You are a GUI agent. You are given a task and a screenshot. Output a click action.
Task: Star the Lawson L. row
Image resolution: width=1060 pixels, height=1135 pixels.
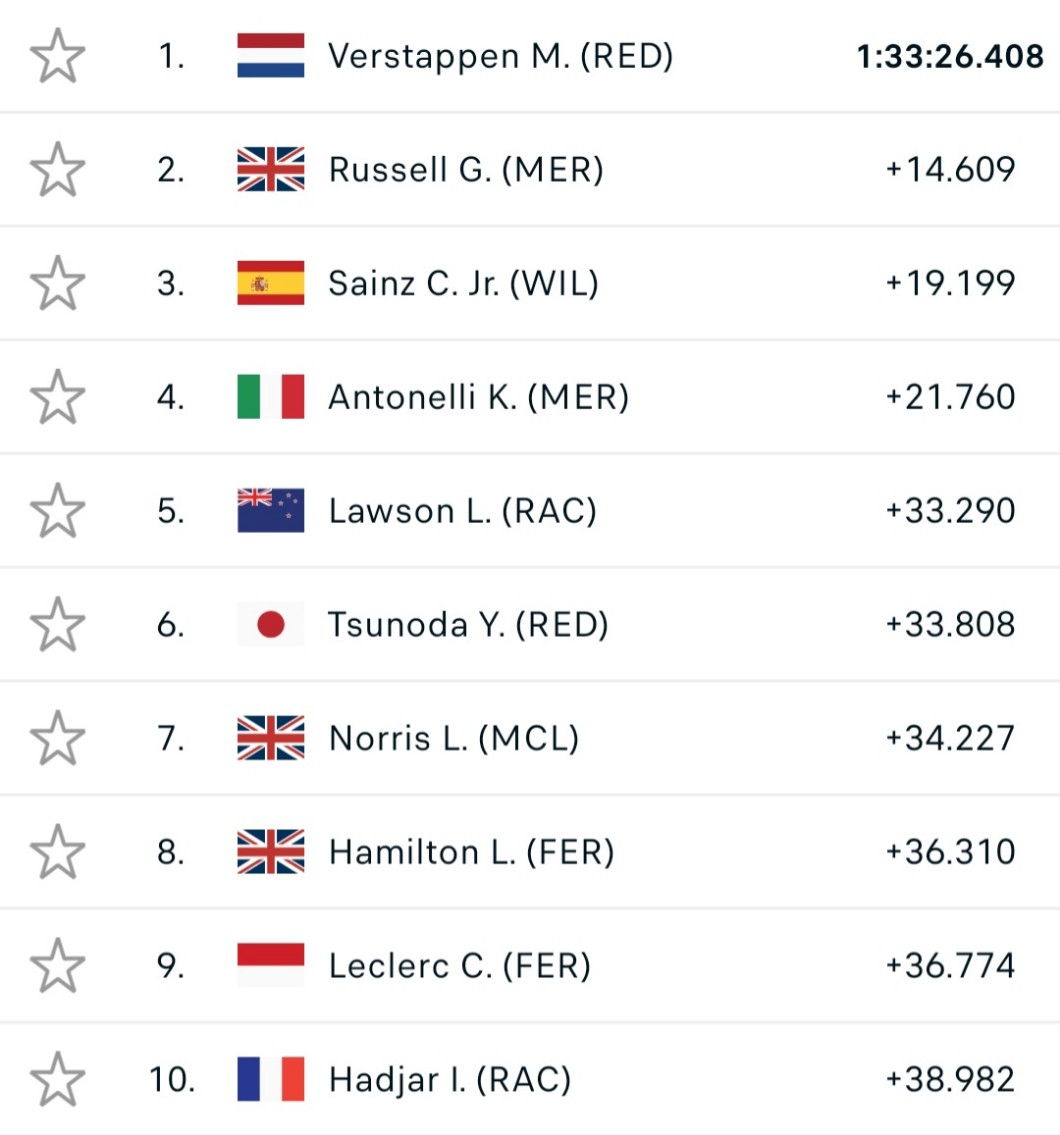(57, 511)
